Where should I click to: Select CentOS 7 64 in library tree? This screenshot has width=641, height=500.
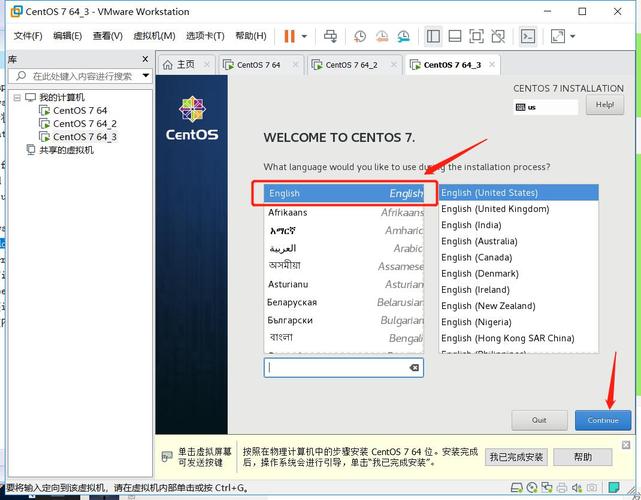tap(80, 110)
